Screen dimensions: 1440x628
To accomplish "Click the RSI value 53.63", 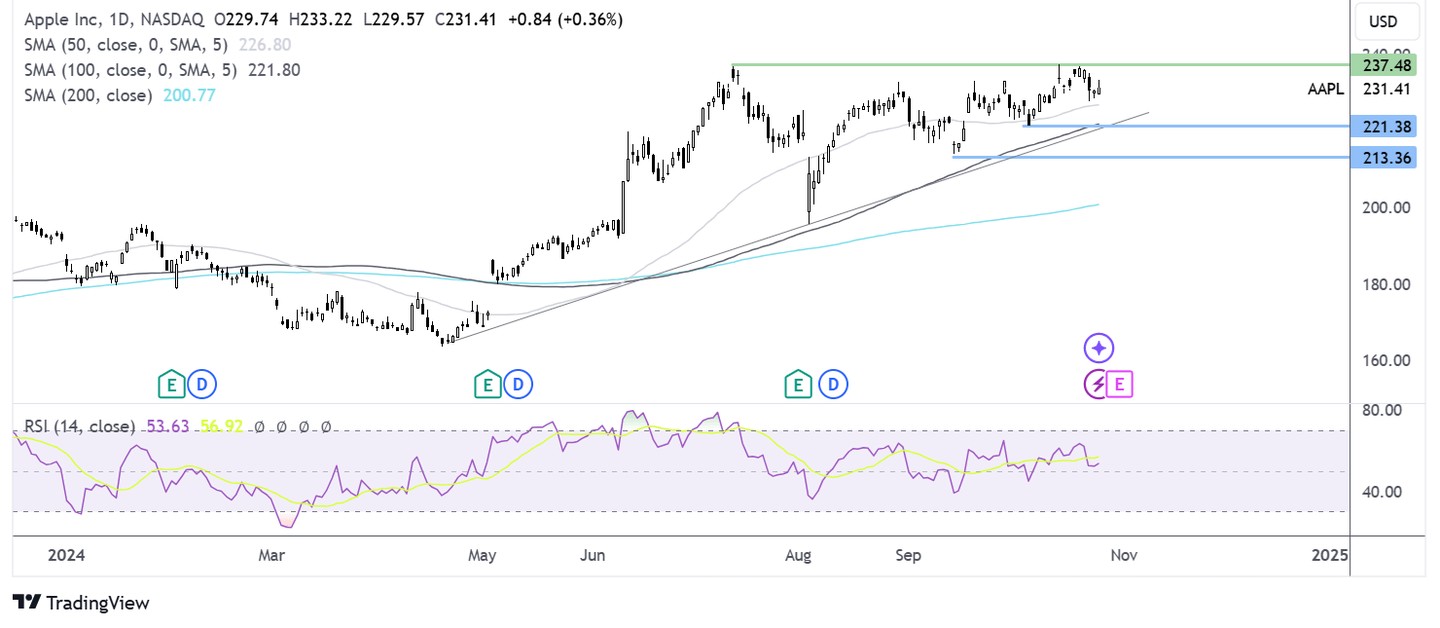I will pyautogui.click(x=166, y=427).
